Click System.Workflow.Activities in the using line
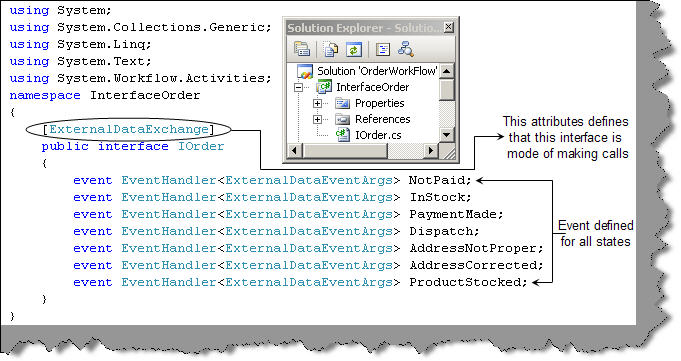This screenshot has width=681, height=361. click(161, 78)
